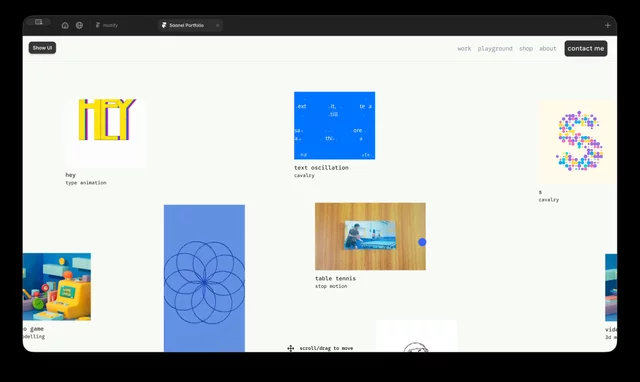Click the 'type animation' caption
The image size is (640, 382).
pos(86,183)
